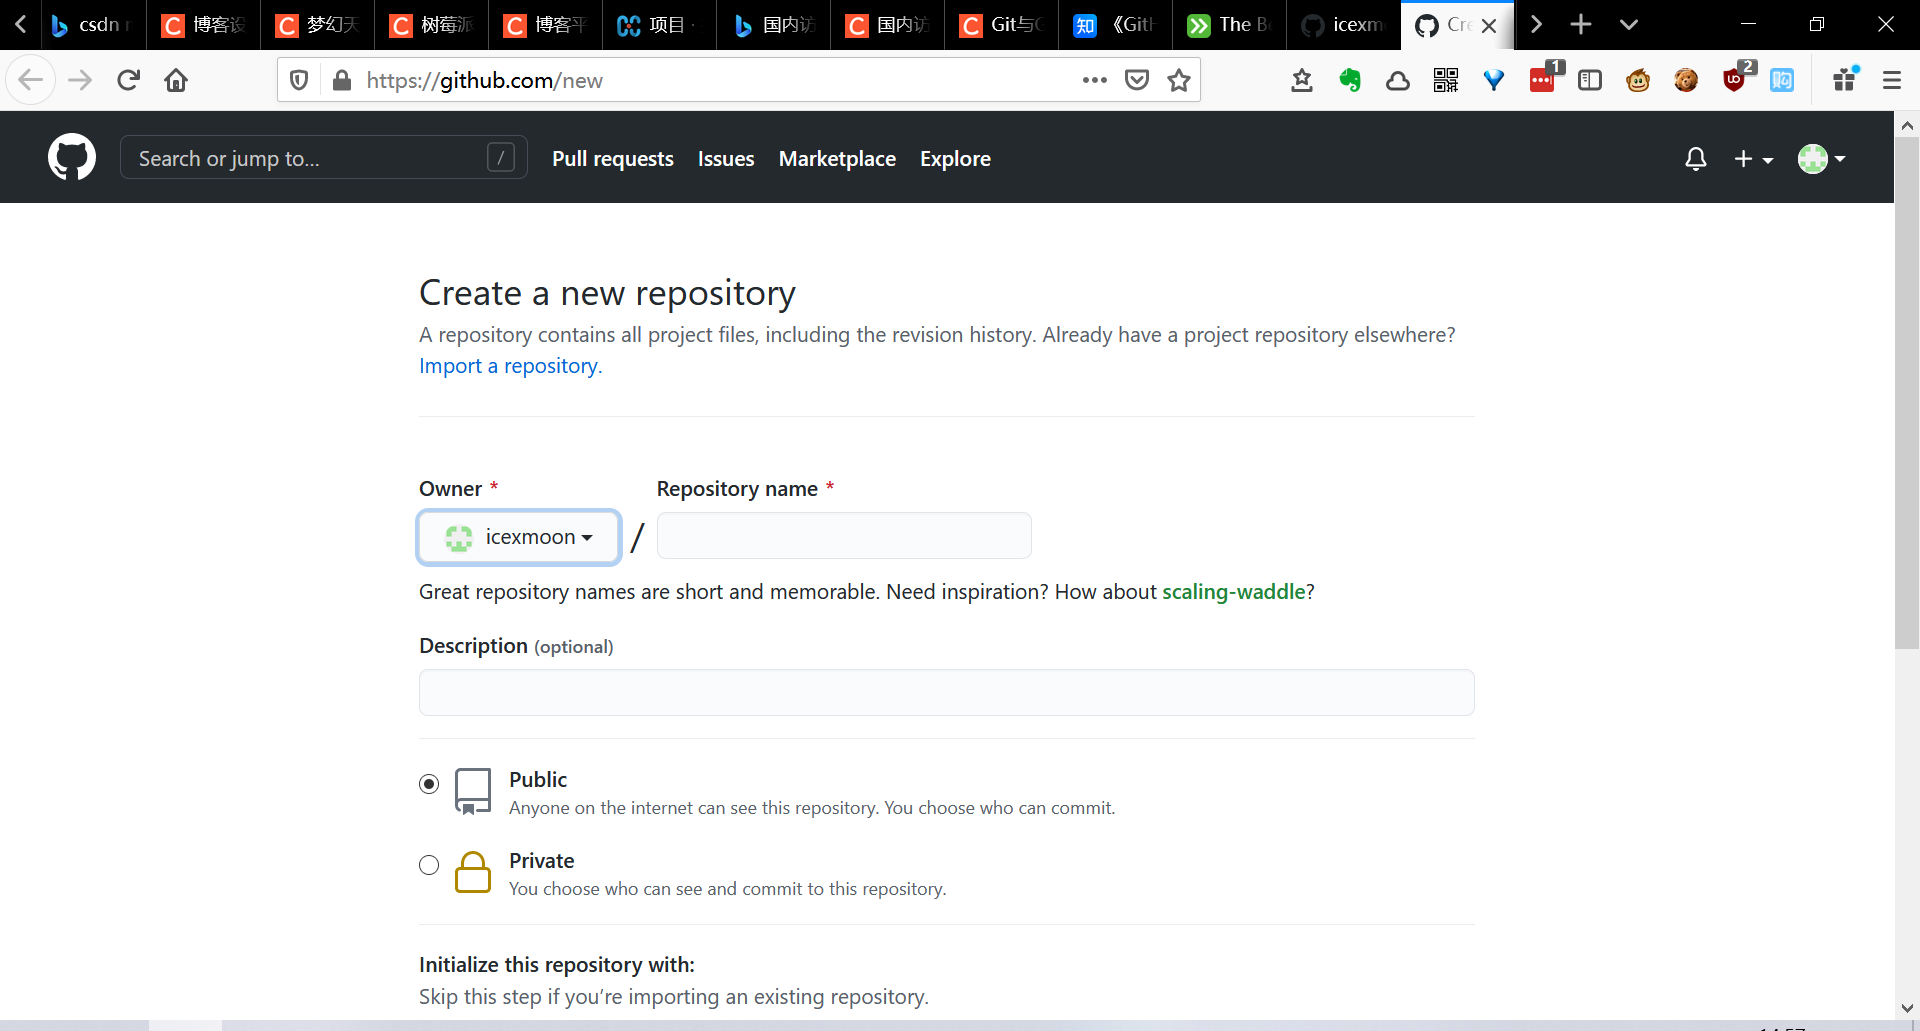Click the vertical scrollbar thumb
Screen dimensions: 1920x1031
[1907, 392]
